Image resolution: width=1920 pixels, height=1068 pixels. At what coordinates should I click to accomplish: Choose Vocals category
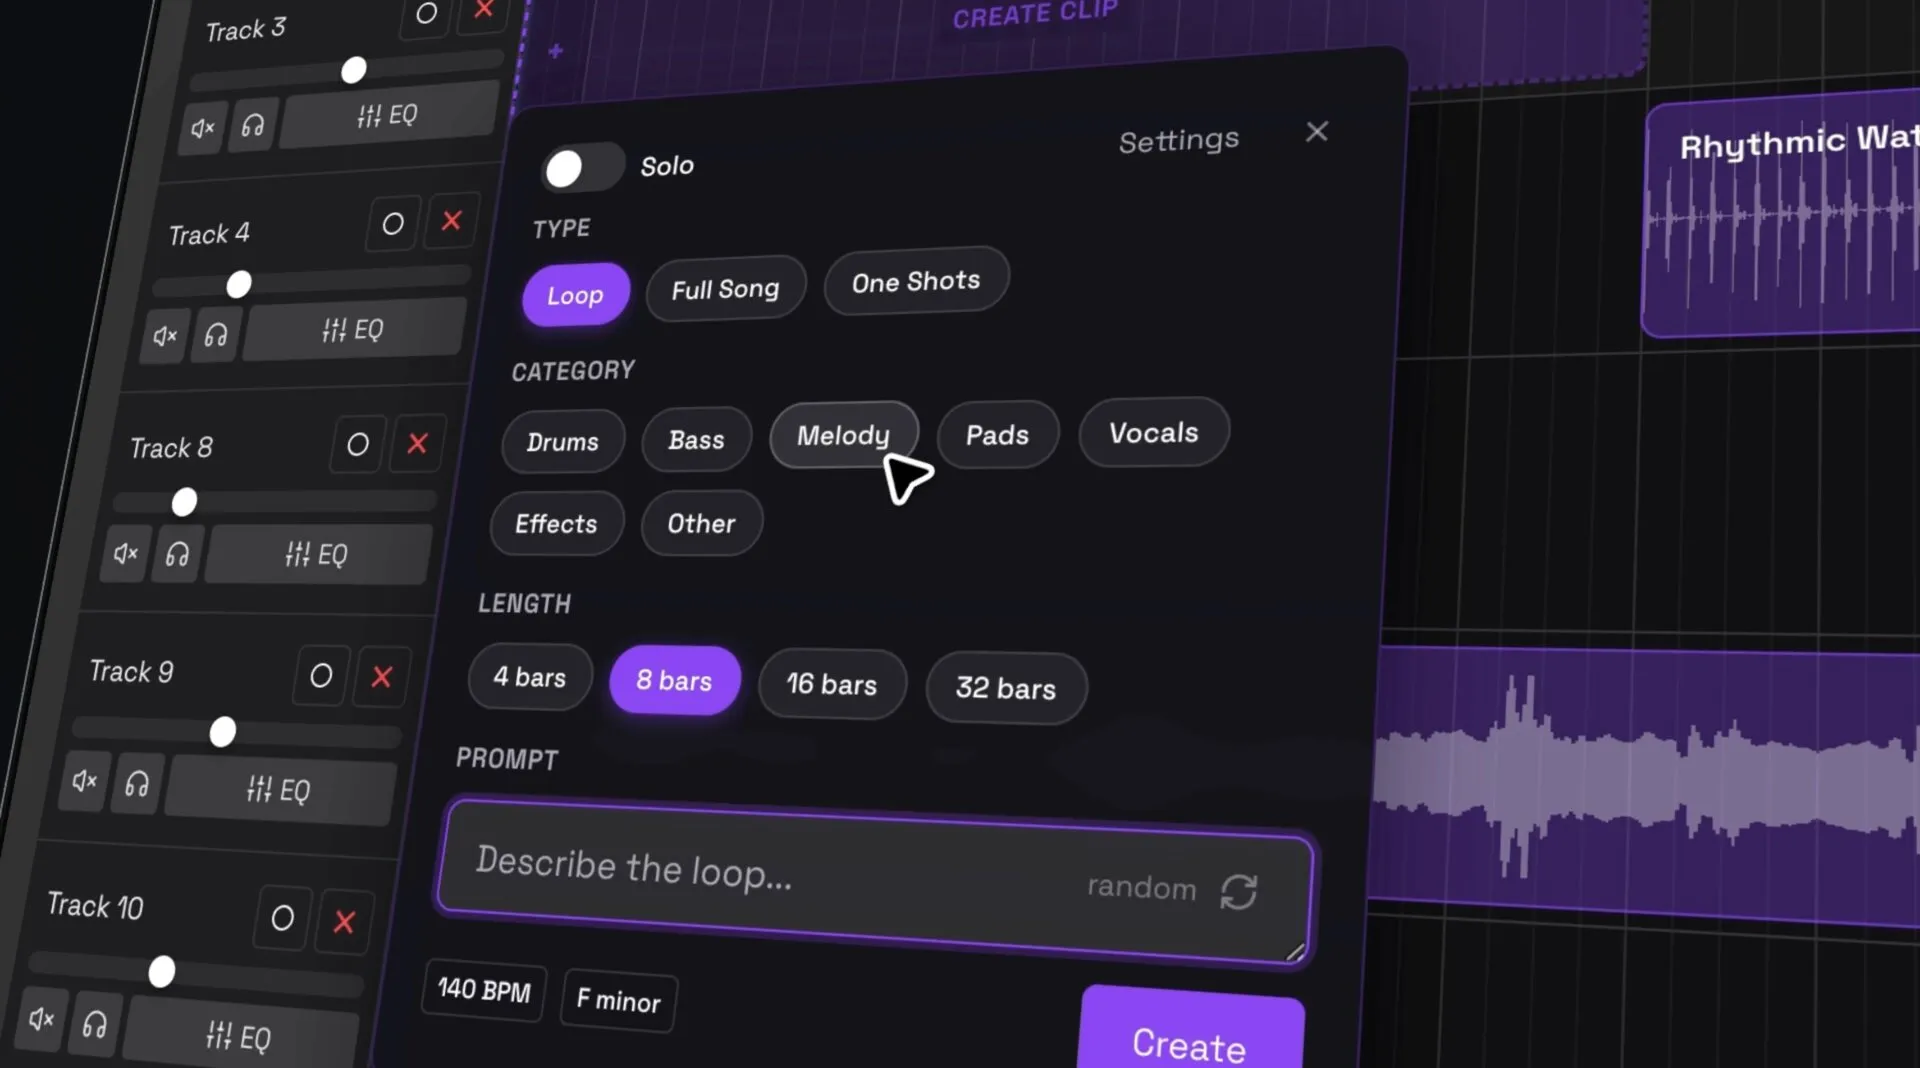[x=1154, y=432]
